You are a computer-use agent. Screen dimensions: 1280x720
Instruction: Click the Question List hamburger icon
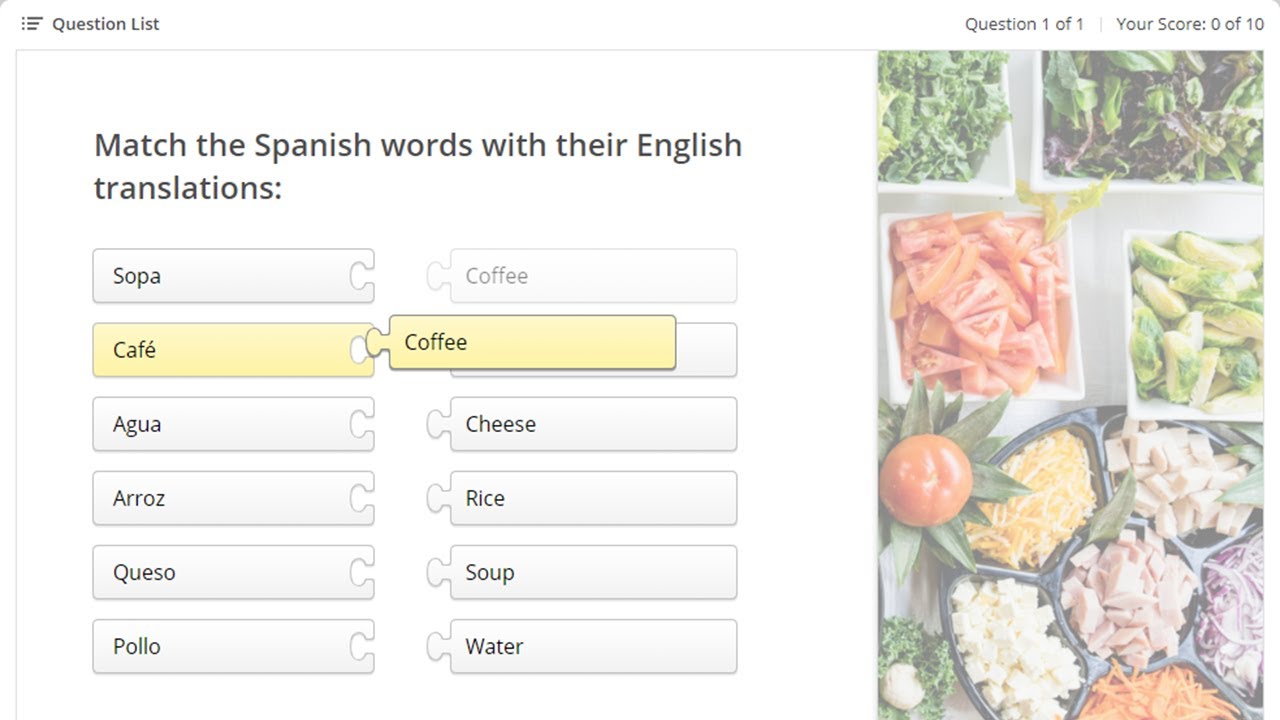32,23
